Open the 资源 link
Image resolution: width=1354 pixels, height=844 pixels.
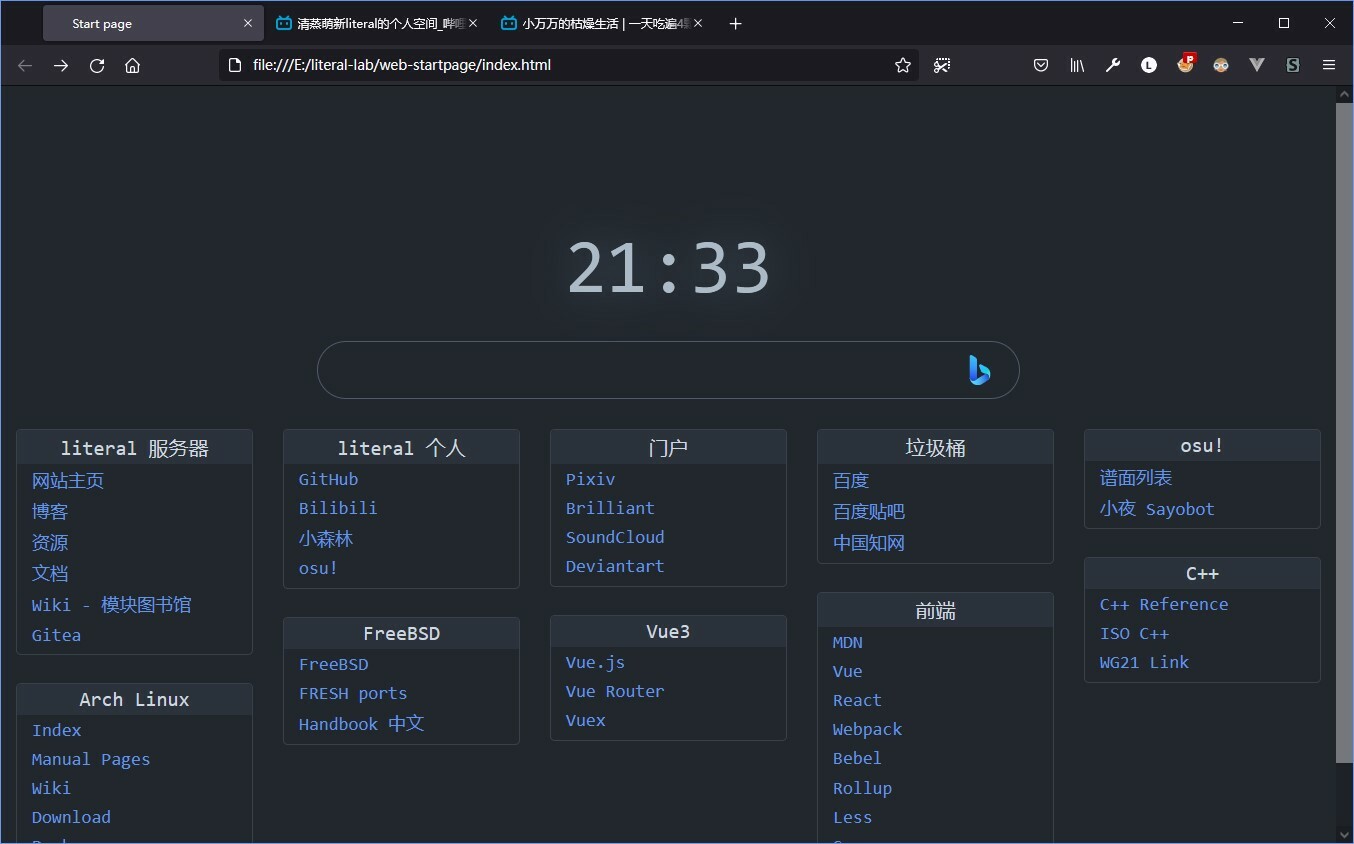tap(50, 543)
